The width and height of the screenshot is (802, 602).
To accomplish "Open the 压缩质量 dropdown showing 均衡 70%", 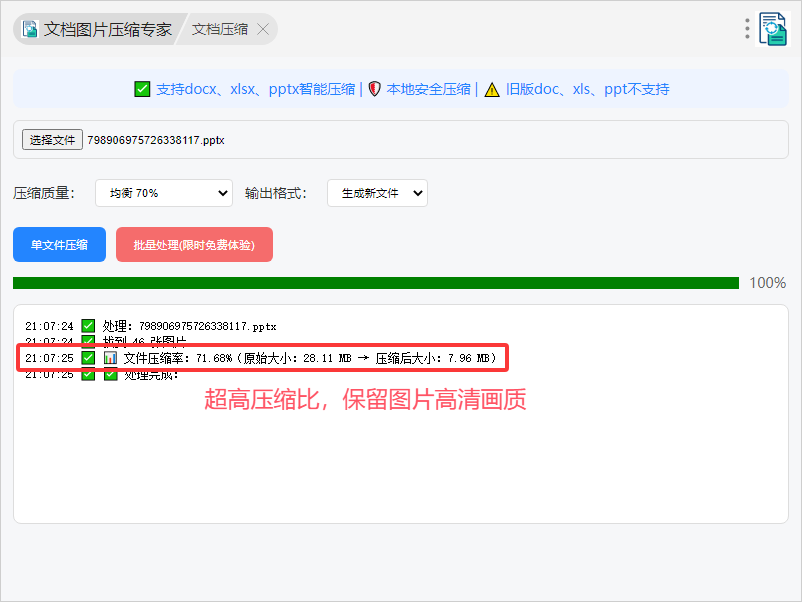I will tap(164, 193).
